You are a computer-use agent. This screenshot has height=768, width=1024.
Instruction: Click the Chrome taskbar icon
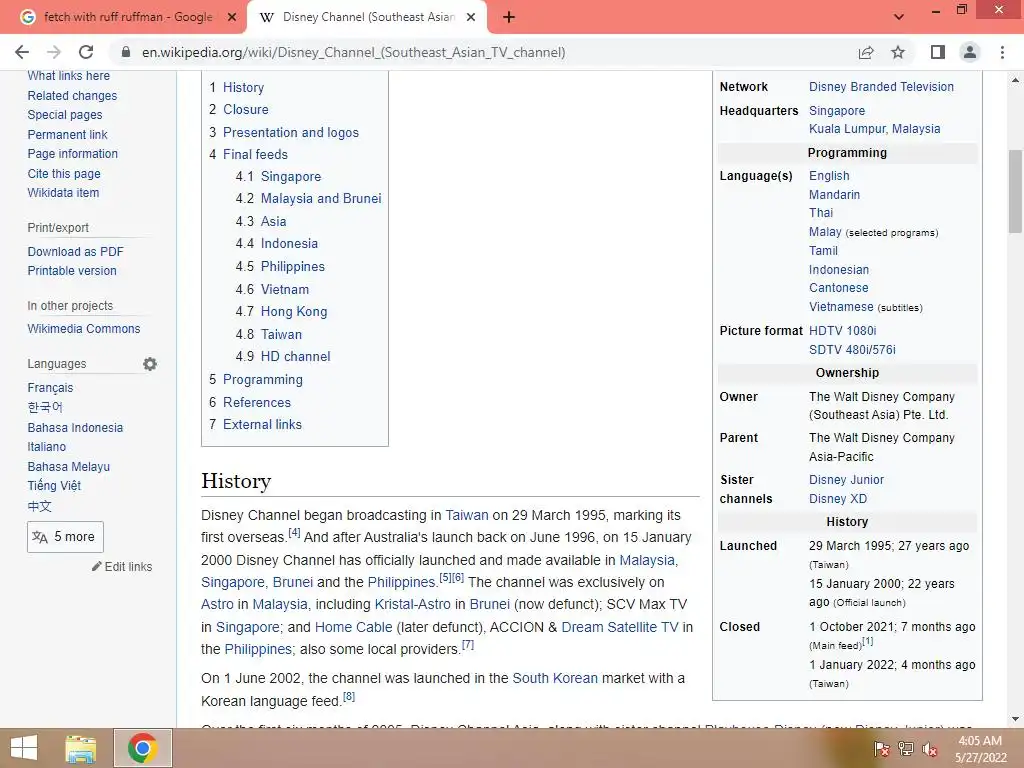click(143, 748)
